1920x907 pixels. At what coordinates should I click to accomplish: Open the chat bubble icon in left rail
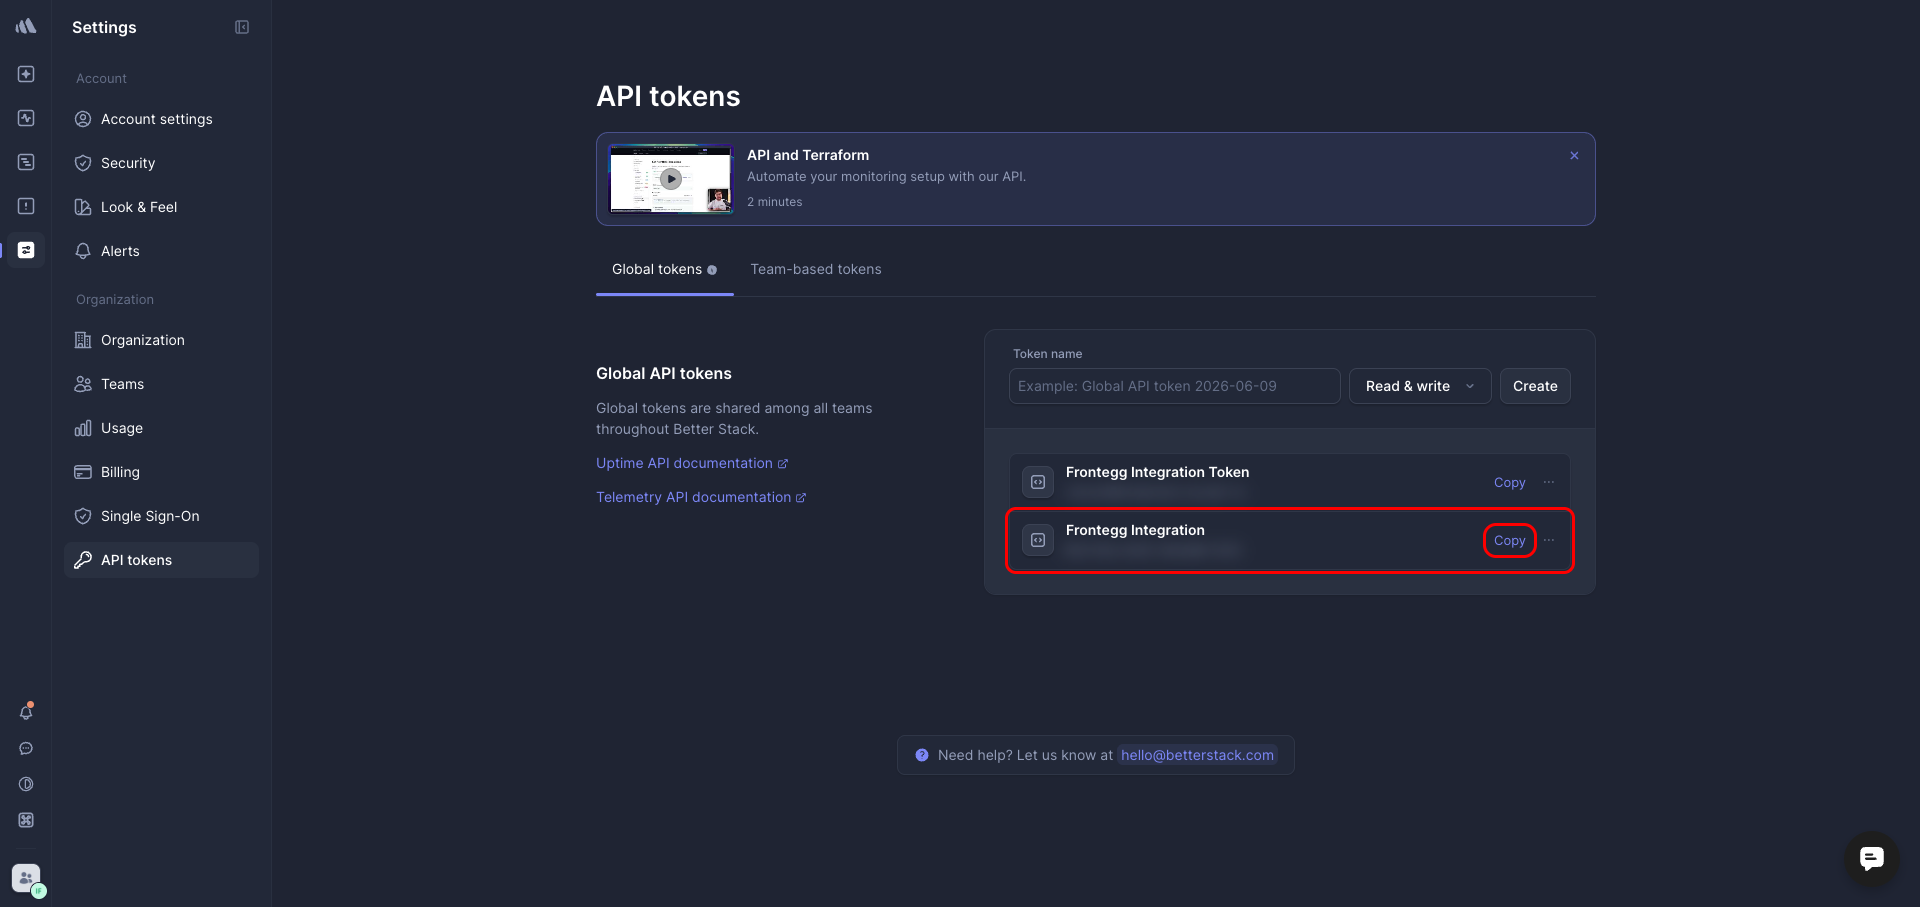[x=26, y=748]
